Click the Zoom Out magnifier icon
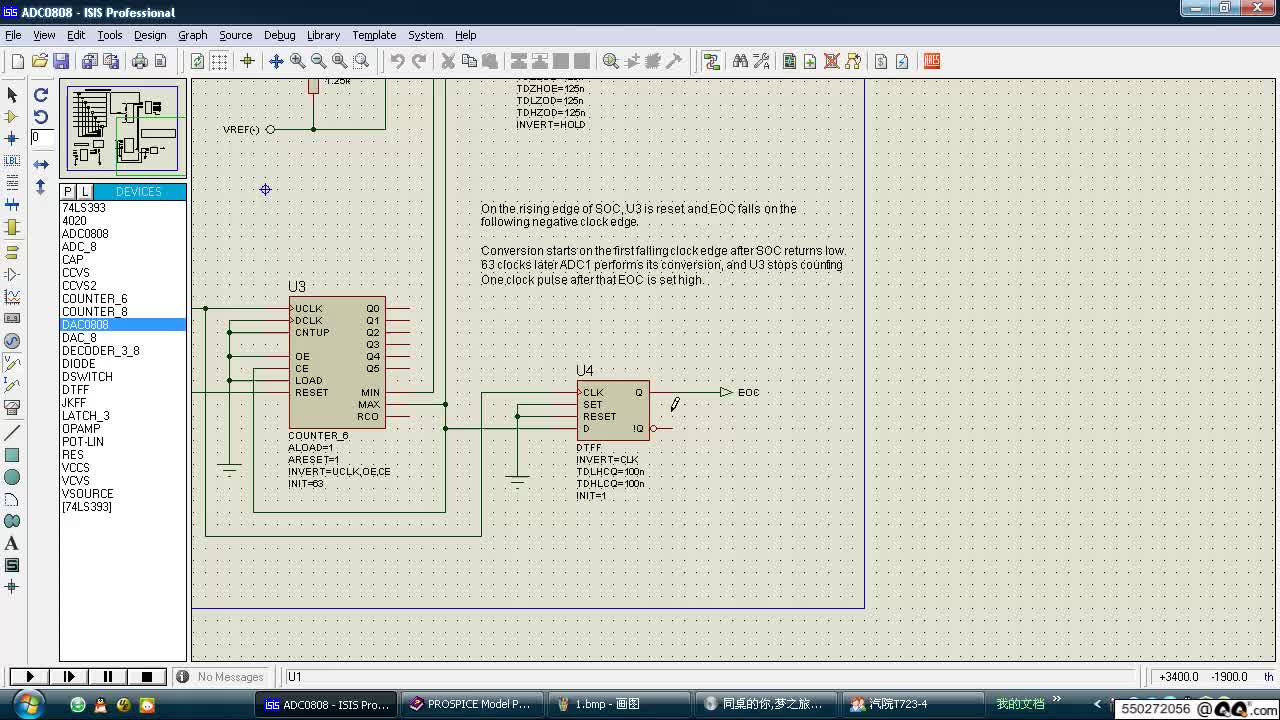 click(318, 61)
